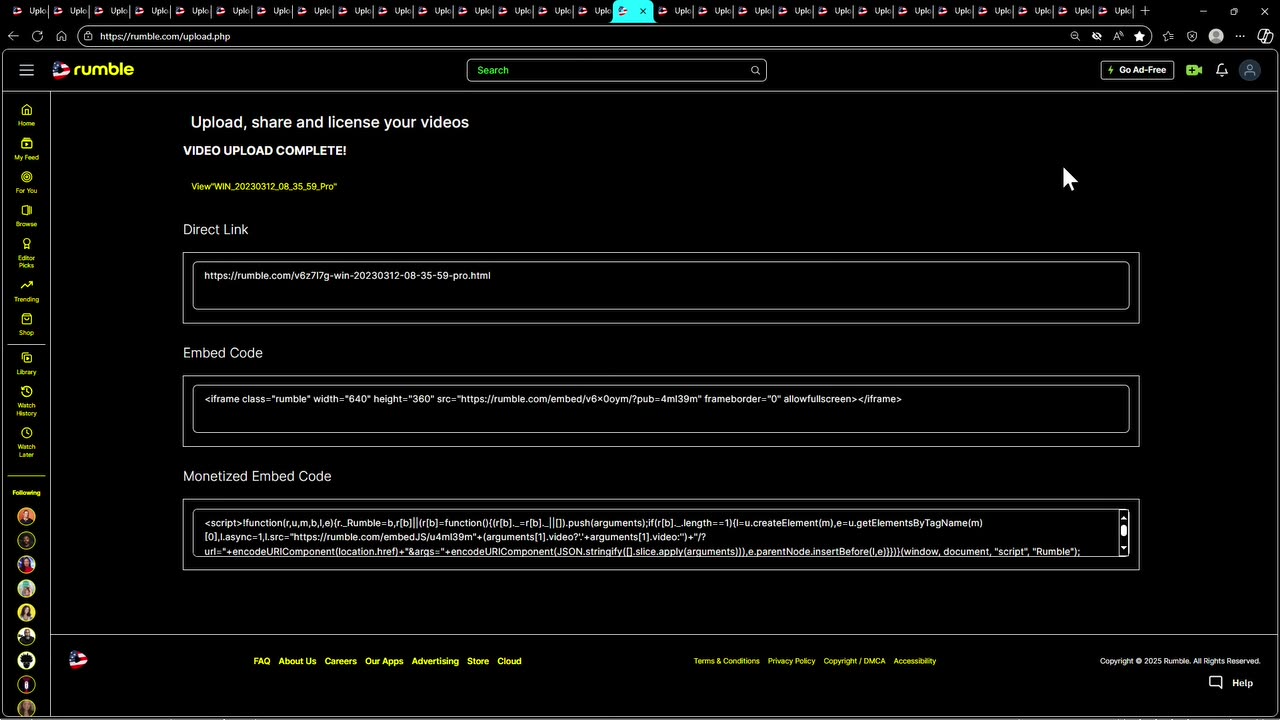Open Home in the sidebar

click(x=26, y=115)
